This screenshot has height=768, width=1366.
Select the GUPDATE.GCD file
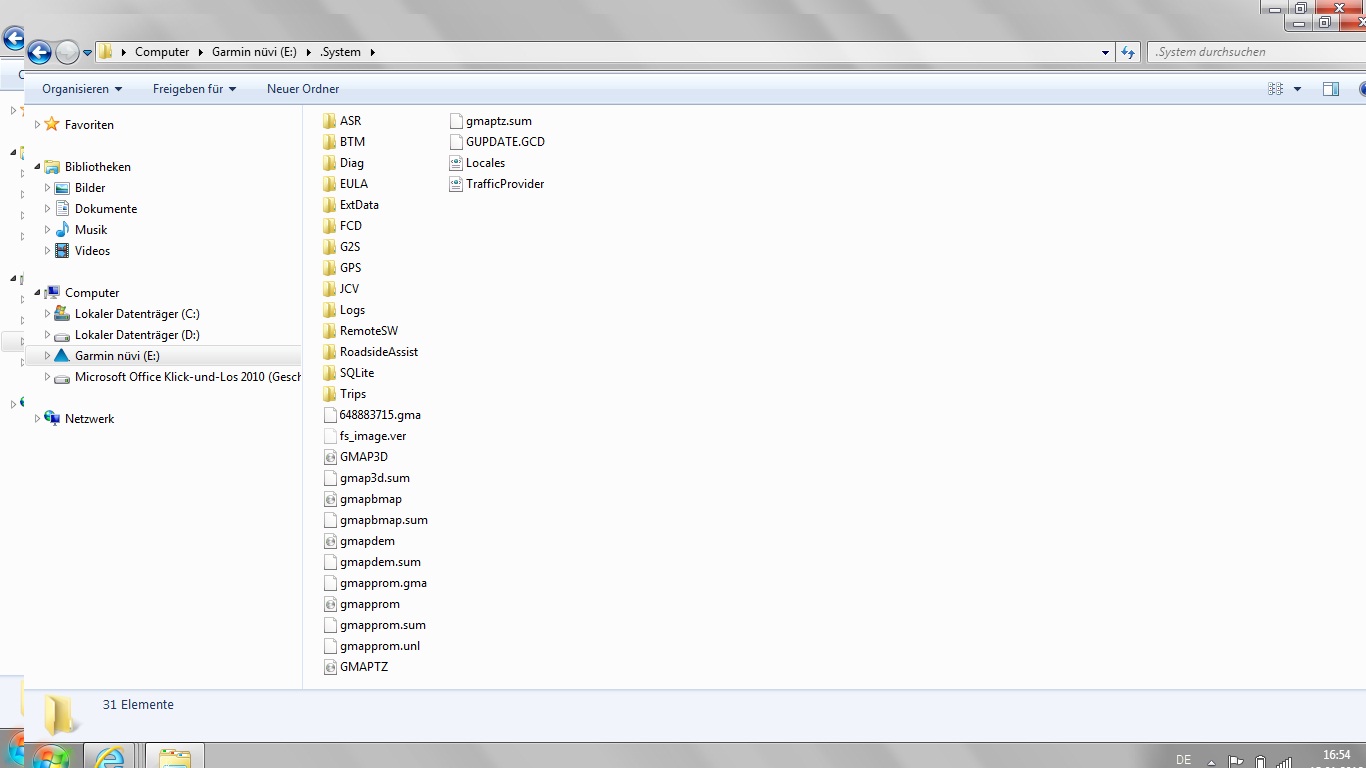coord(498,142)
